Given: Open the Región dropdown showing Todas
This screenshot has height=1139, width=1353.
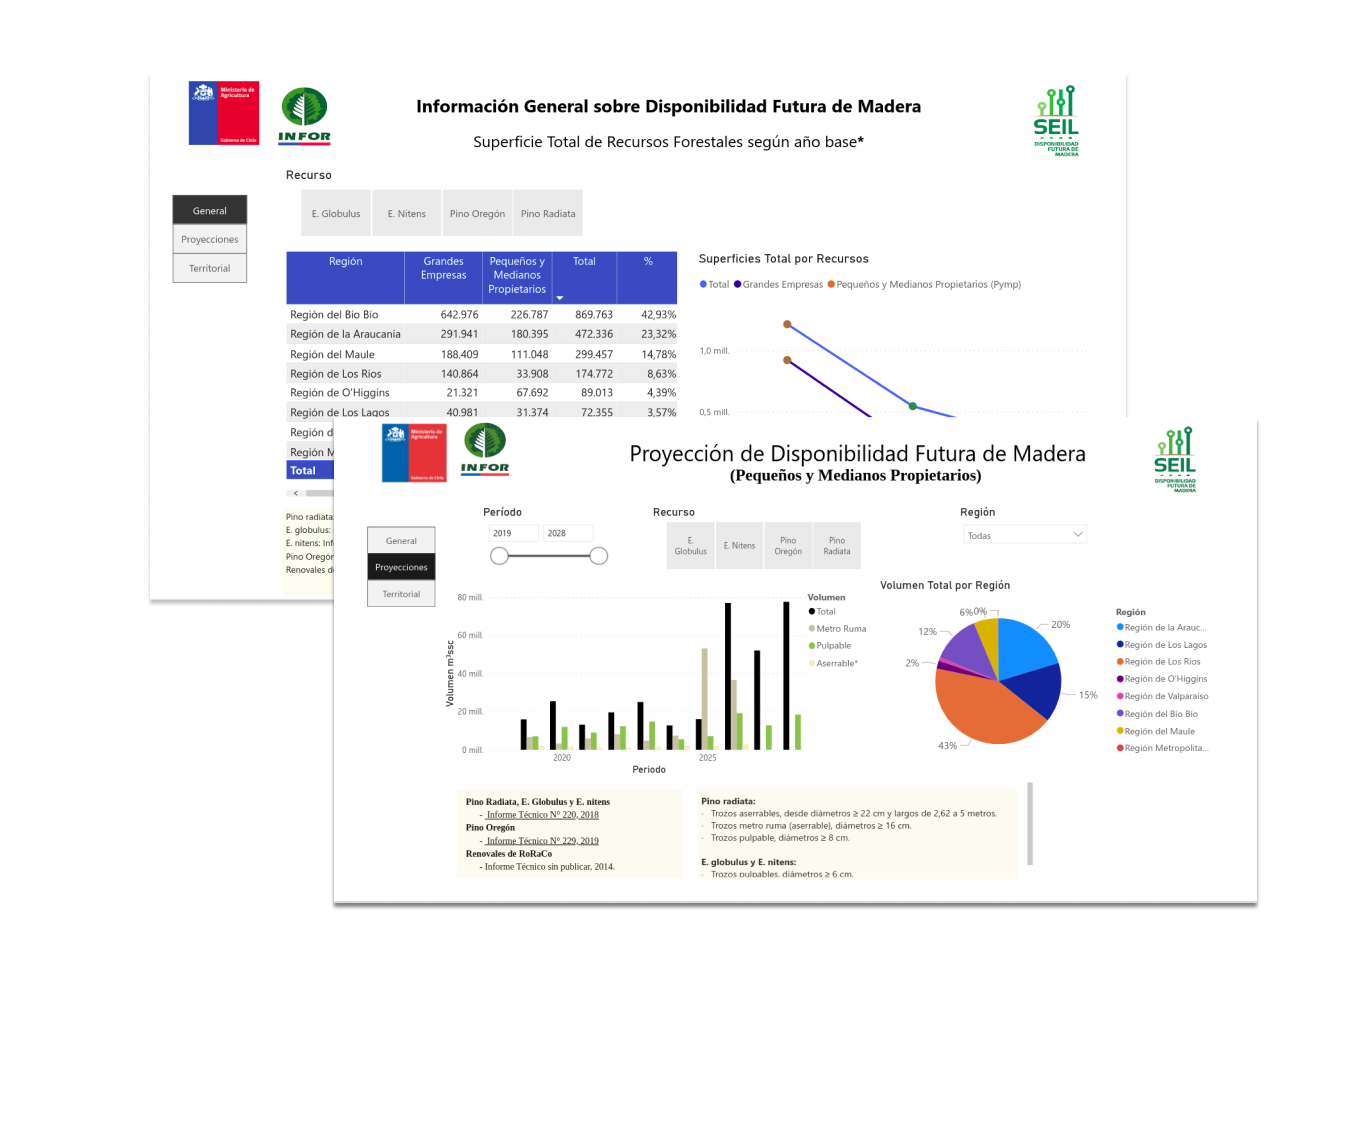Looking at the screenshot, I should tap(1025, 535).
